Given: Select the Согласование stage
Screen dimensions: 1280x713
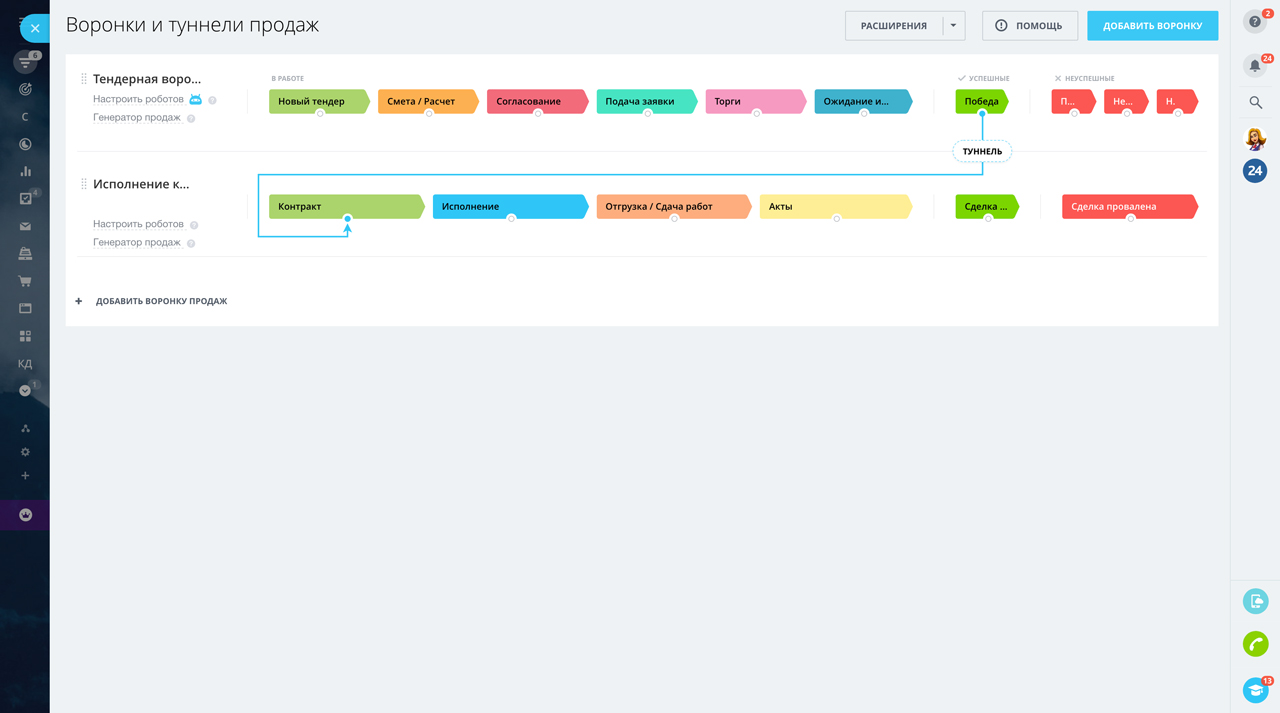Looking at the screenshot, I should pyautogui.click(x=538, y=101).
